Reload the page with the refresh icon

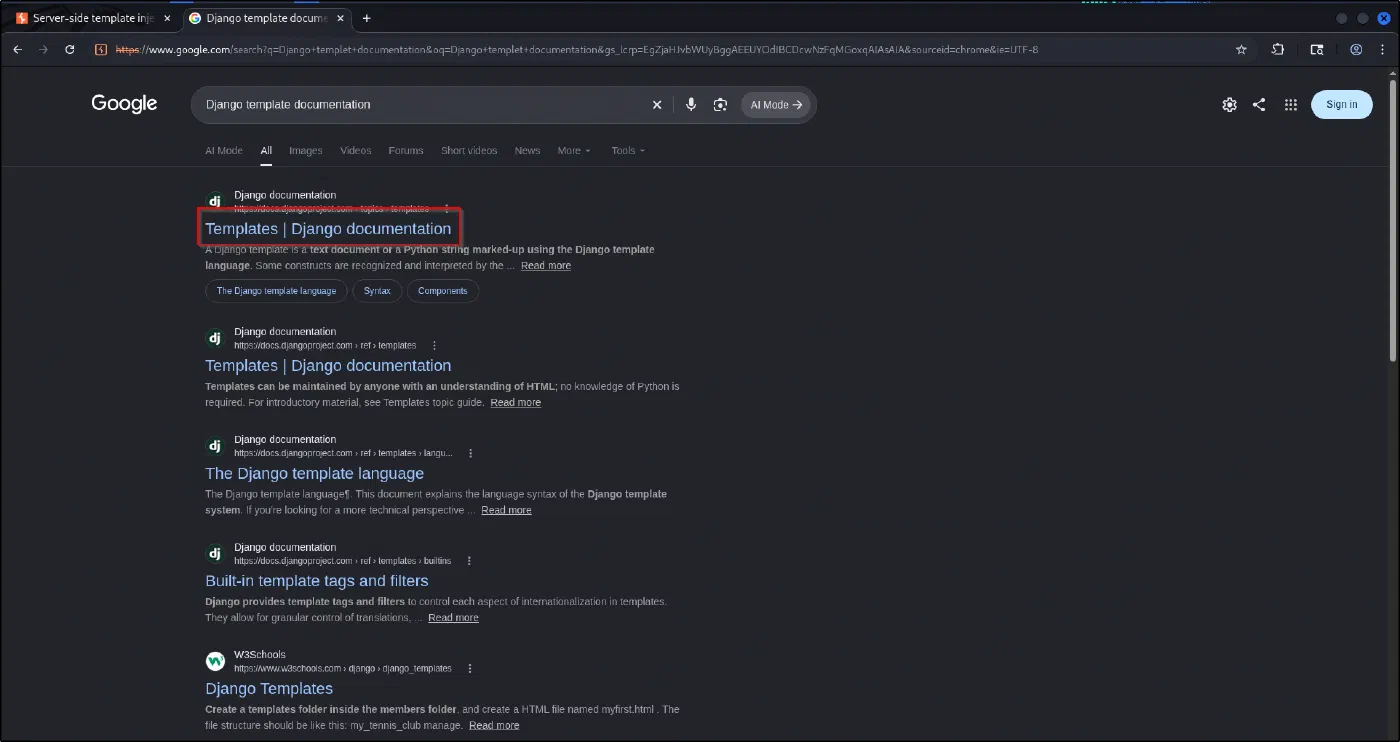click(x=70, y=49)
